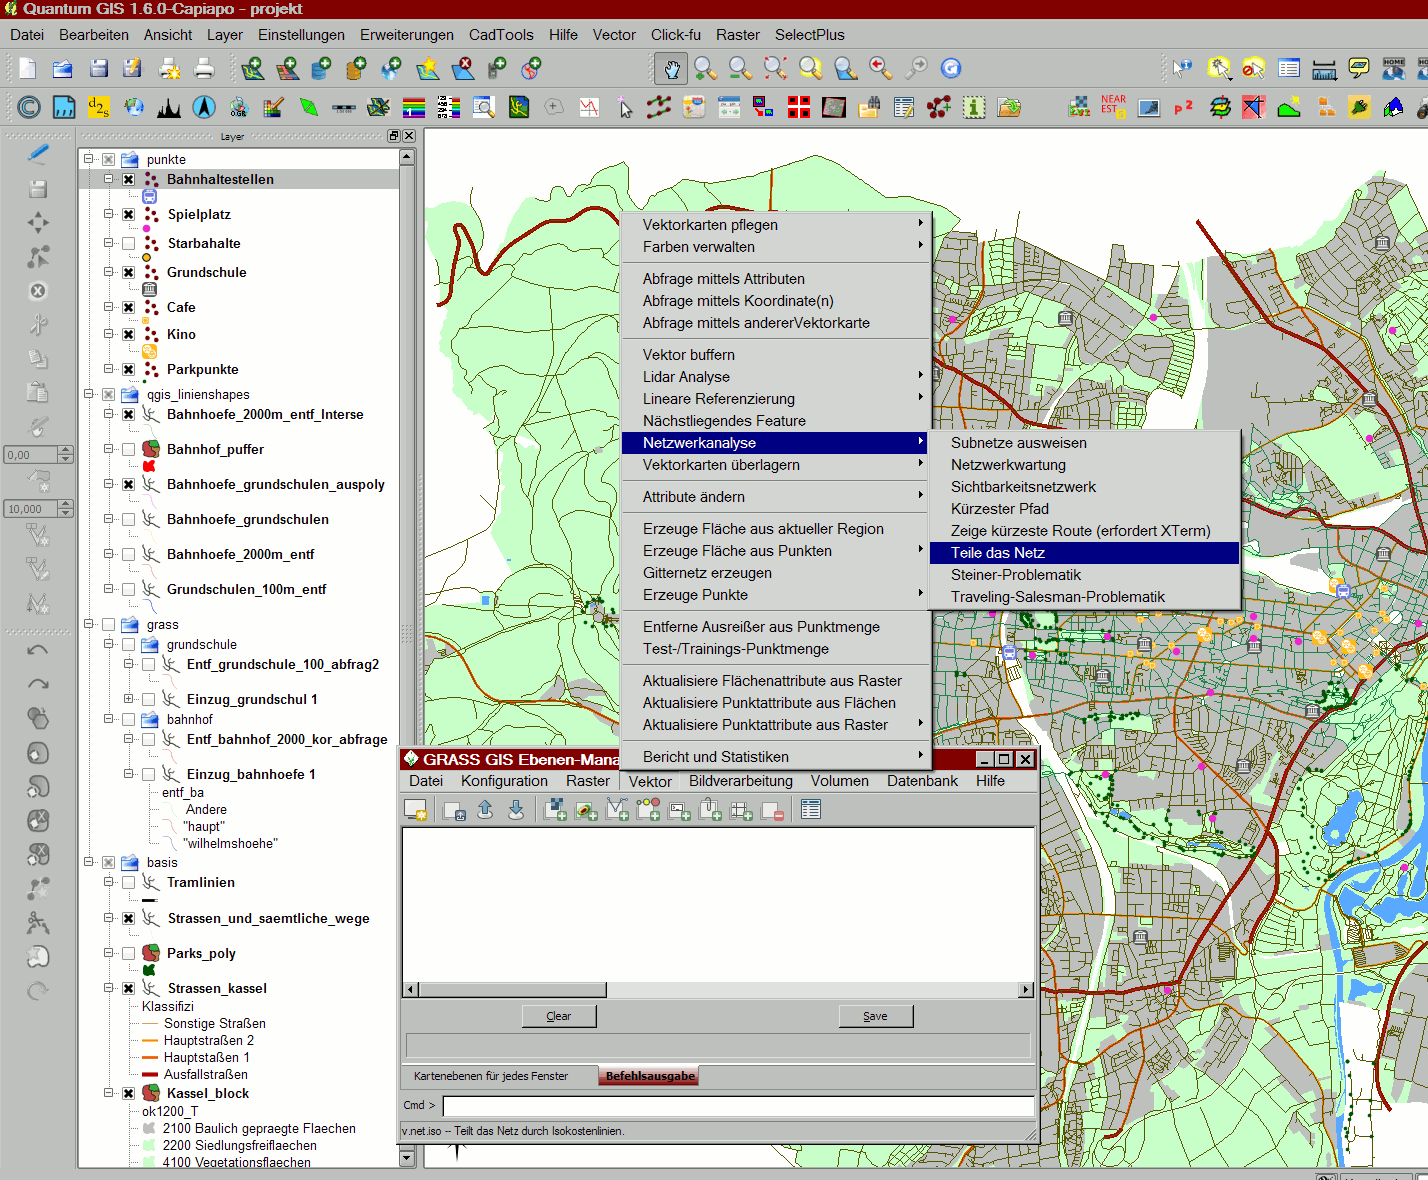Expand the Einzug_grundschul 1 tree node
The image size is (1428, 1180).
point(128,699)
